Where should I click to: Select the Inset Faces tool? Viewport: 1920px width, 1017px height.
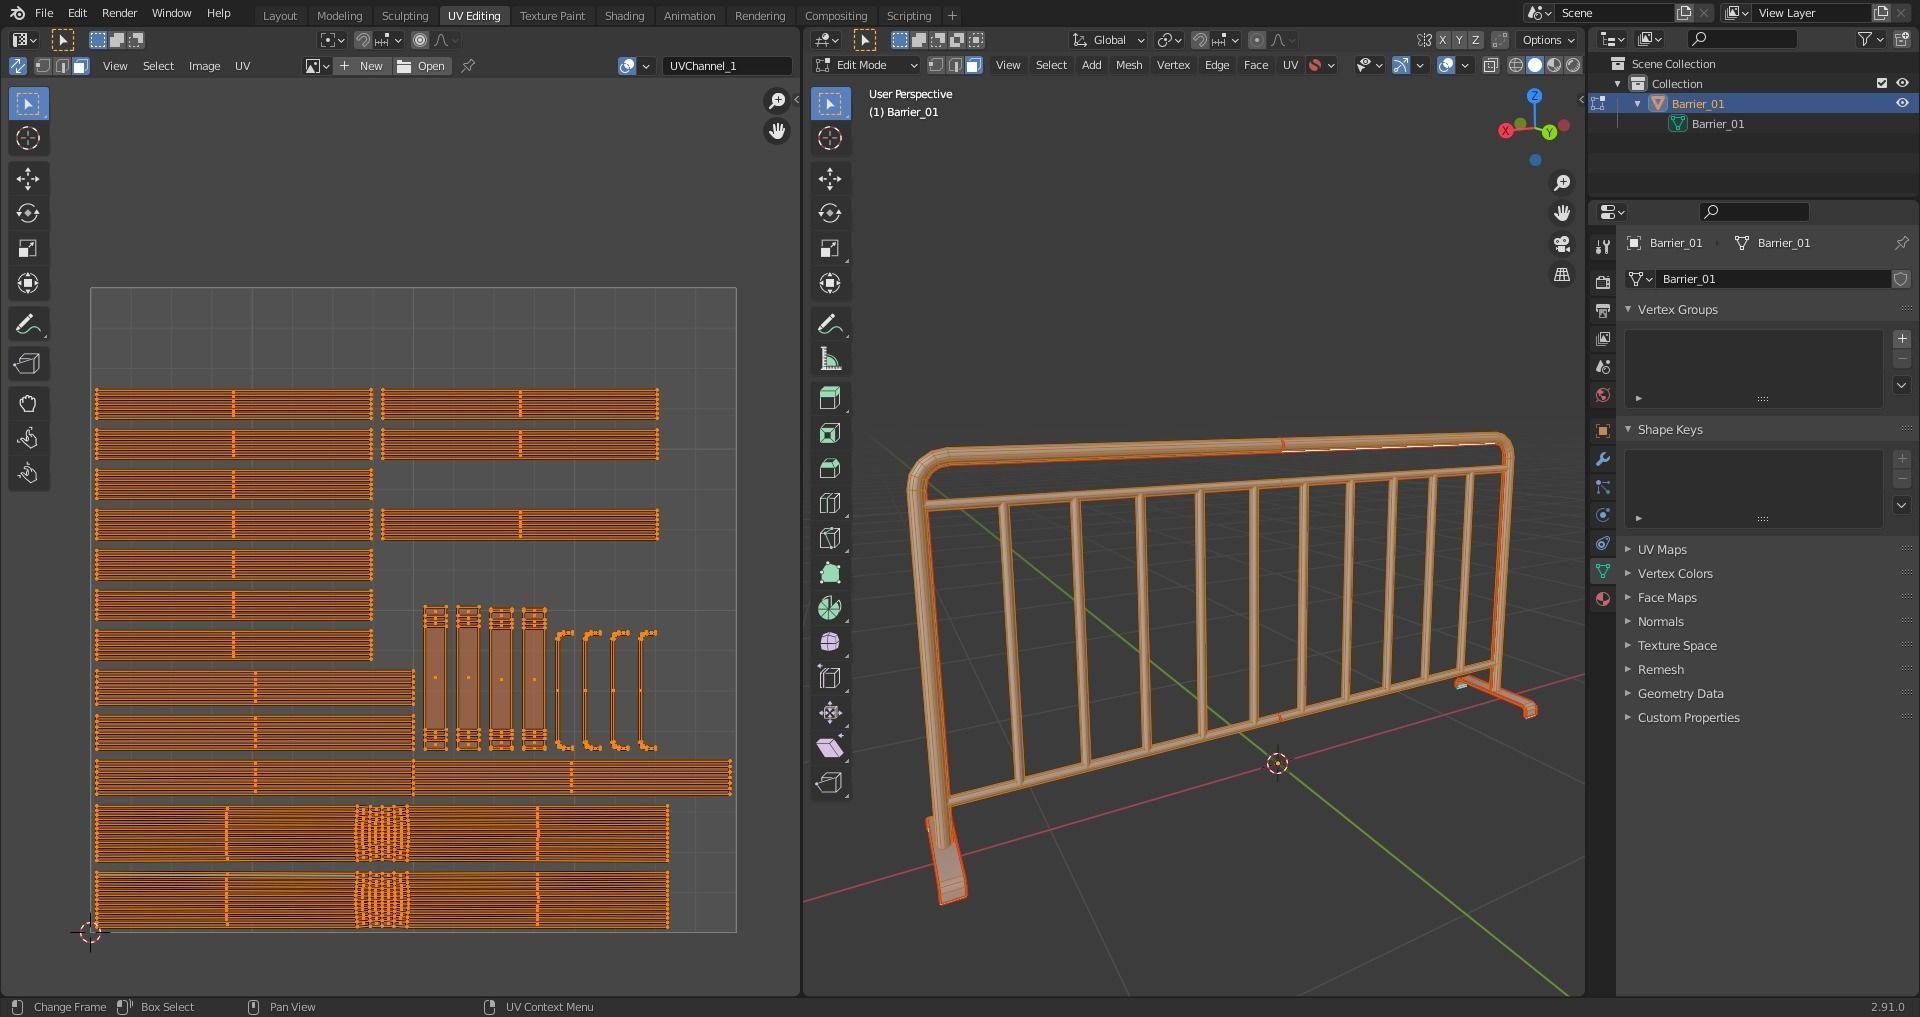[830, 433]
